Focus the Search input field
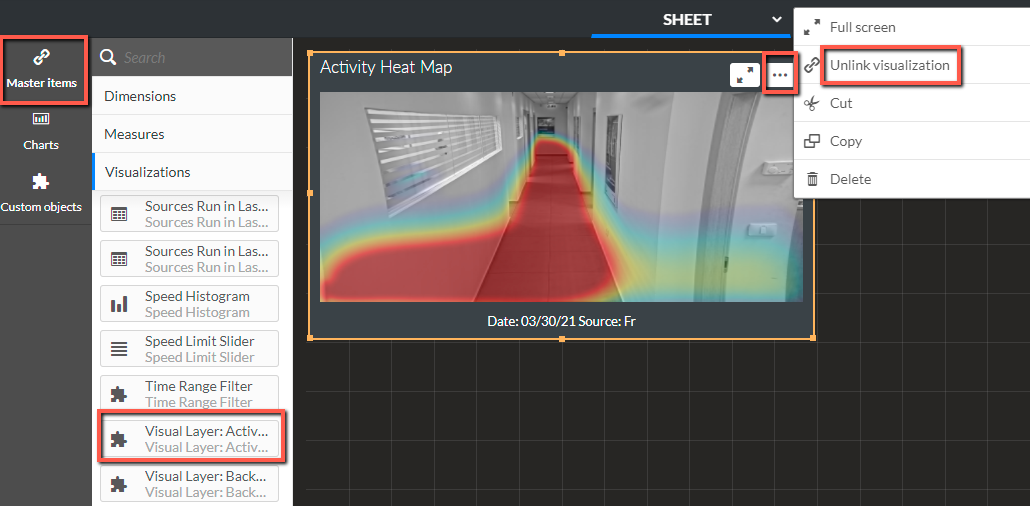Viewport: 1030px width, 506px height. (x=192, y=57)
